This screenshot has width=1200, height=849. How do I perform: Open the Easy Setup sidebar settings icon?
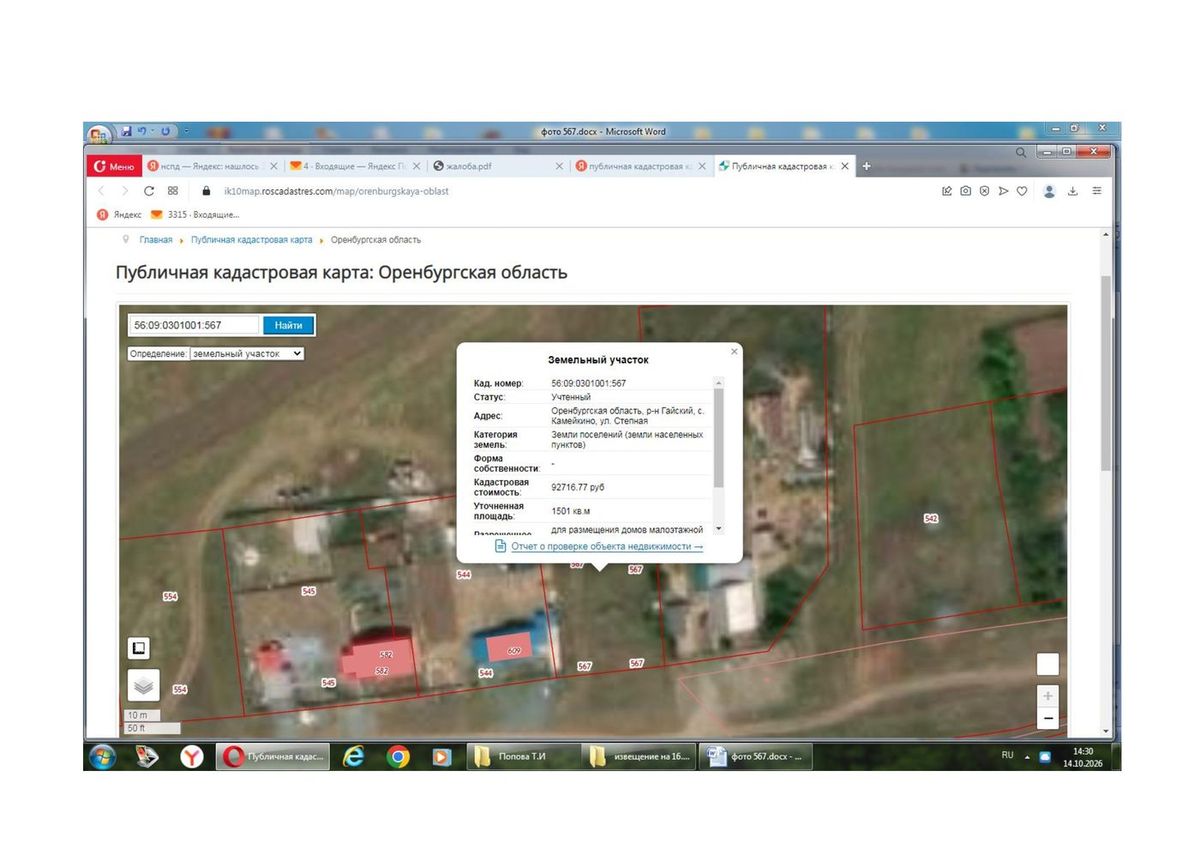[1097, 190]
